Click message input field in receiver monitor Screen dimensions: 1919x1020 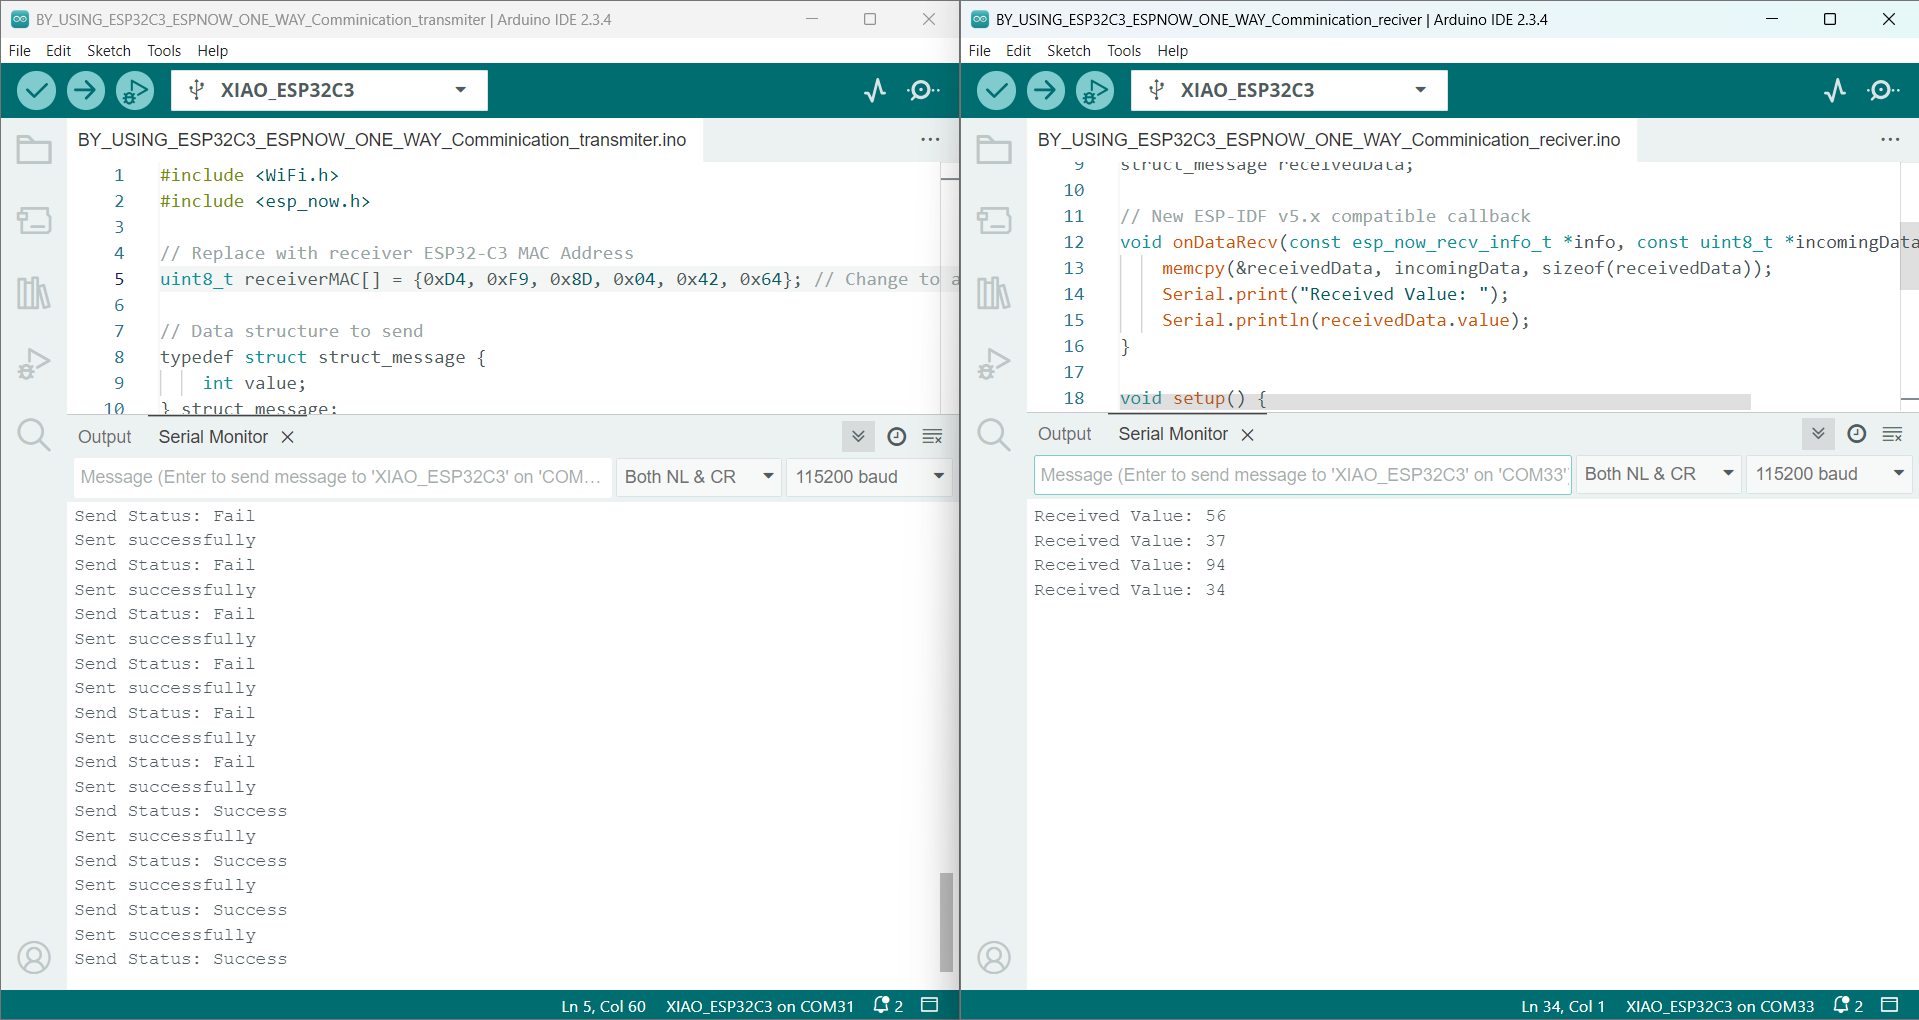[1303, 474]
